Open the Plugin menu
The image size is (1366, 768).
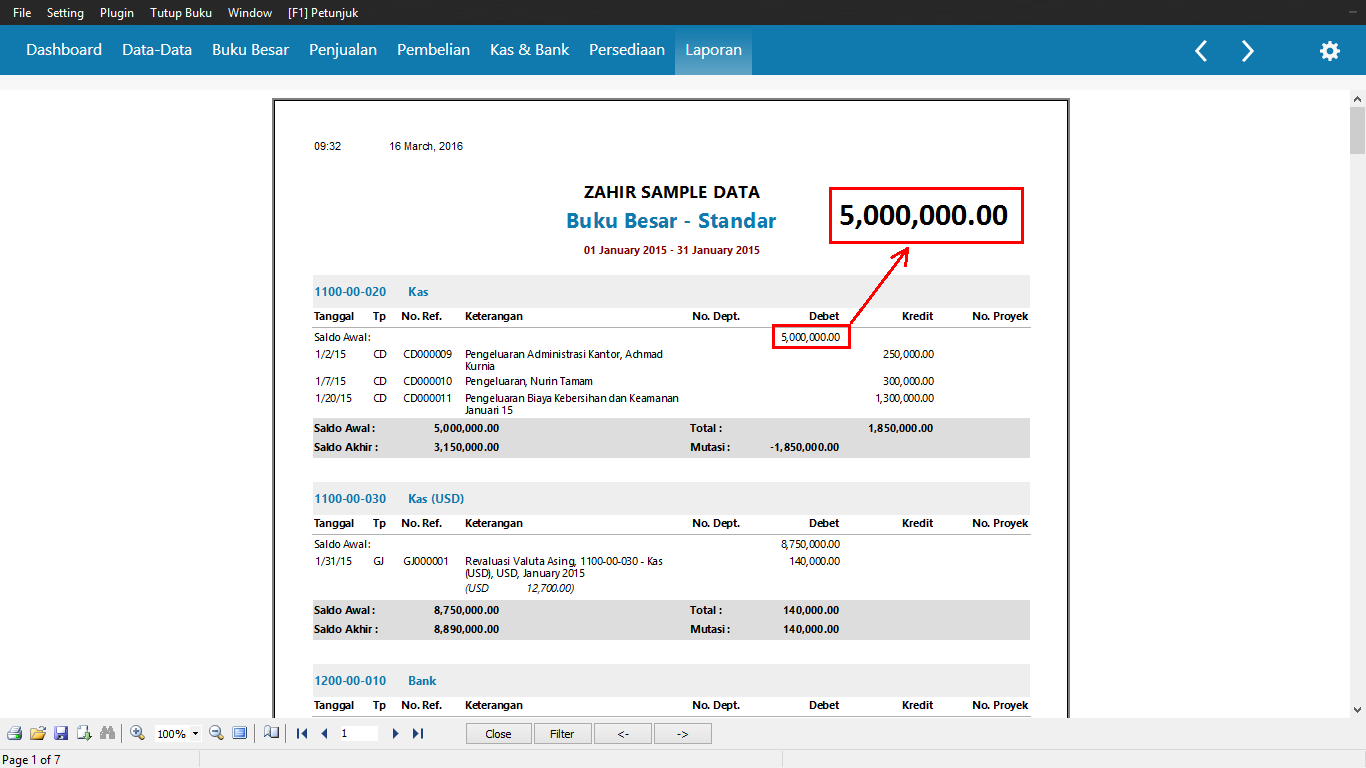(117, 13)
